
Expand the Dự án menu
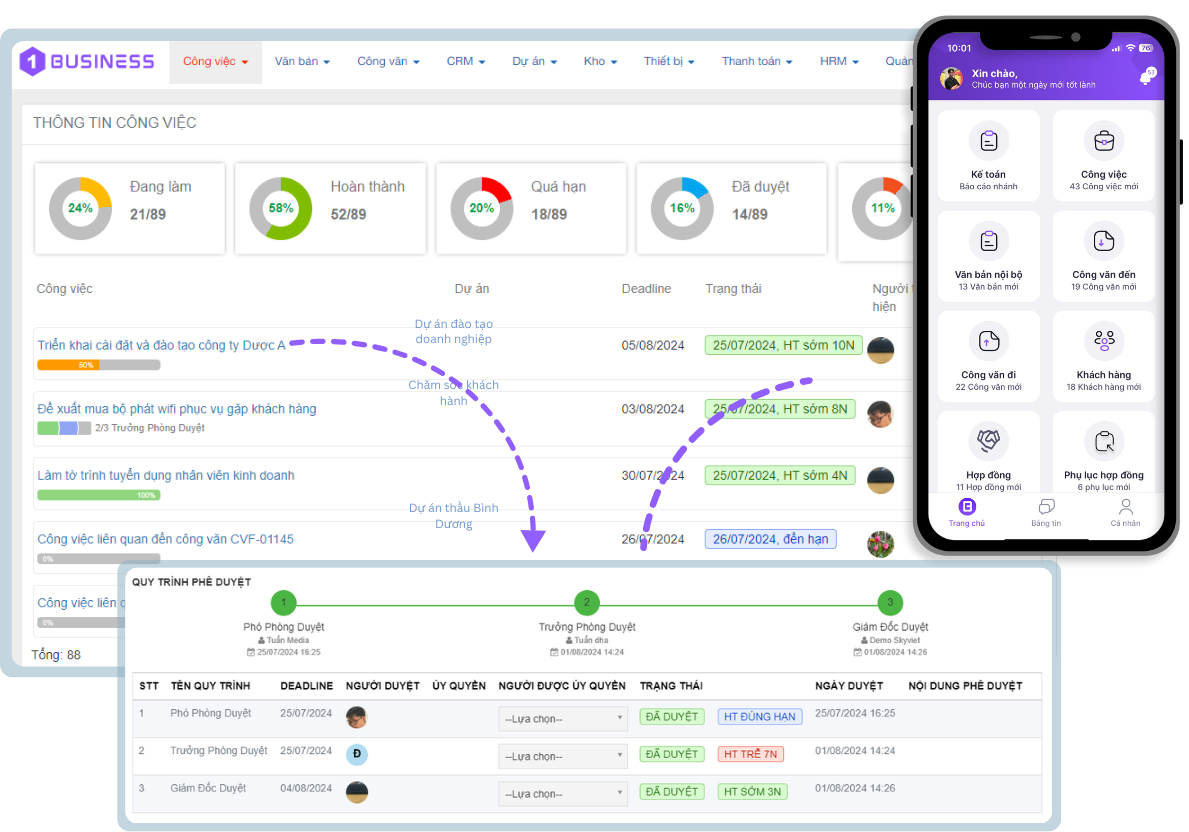pyautogui.click(x=535, y=61)
